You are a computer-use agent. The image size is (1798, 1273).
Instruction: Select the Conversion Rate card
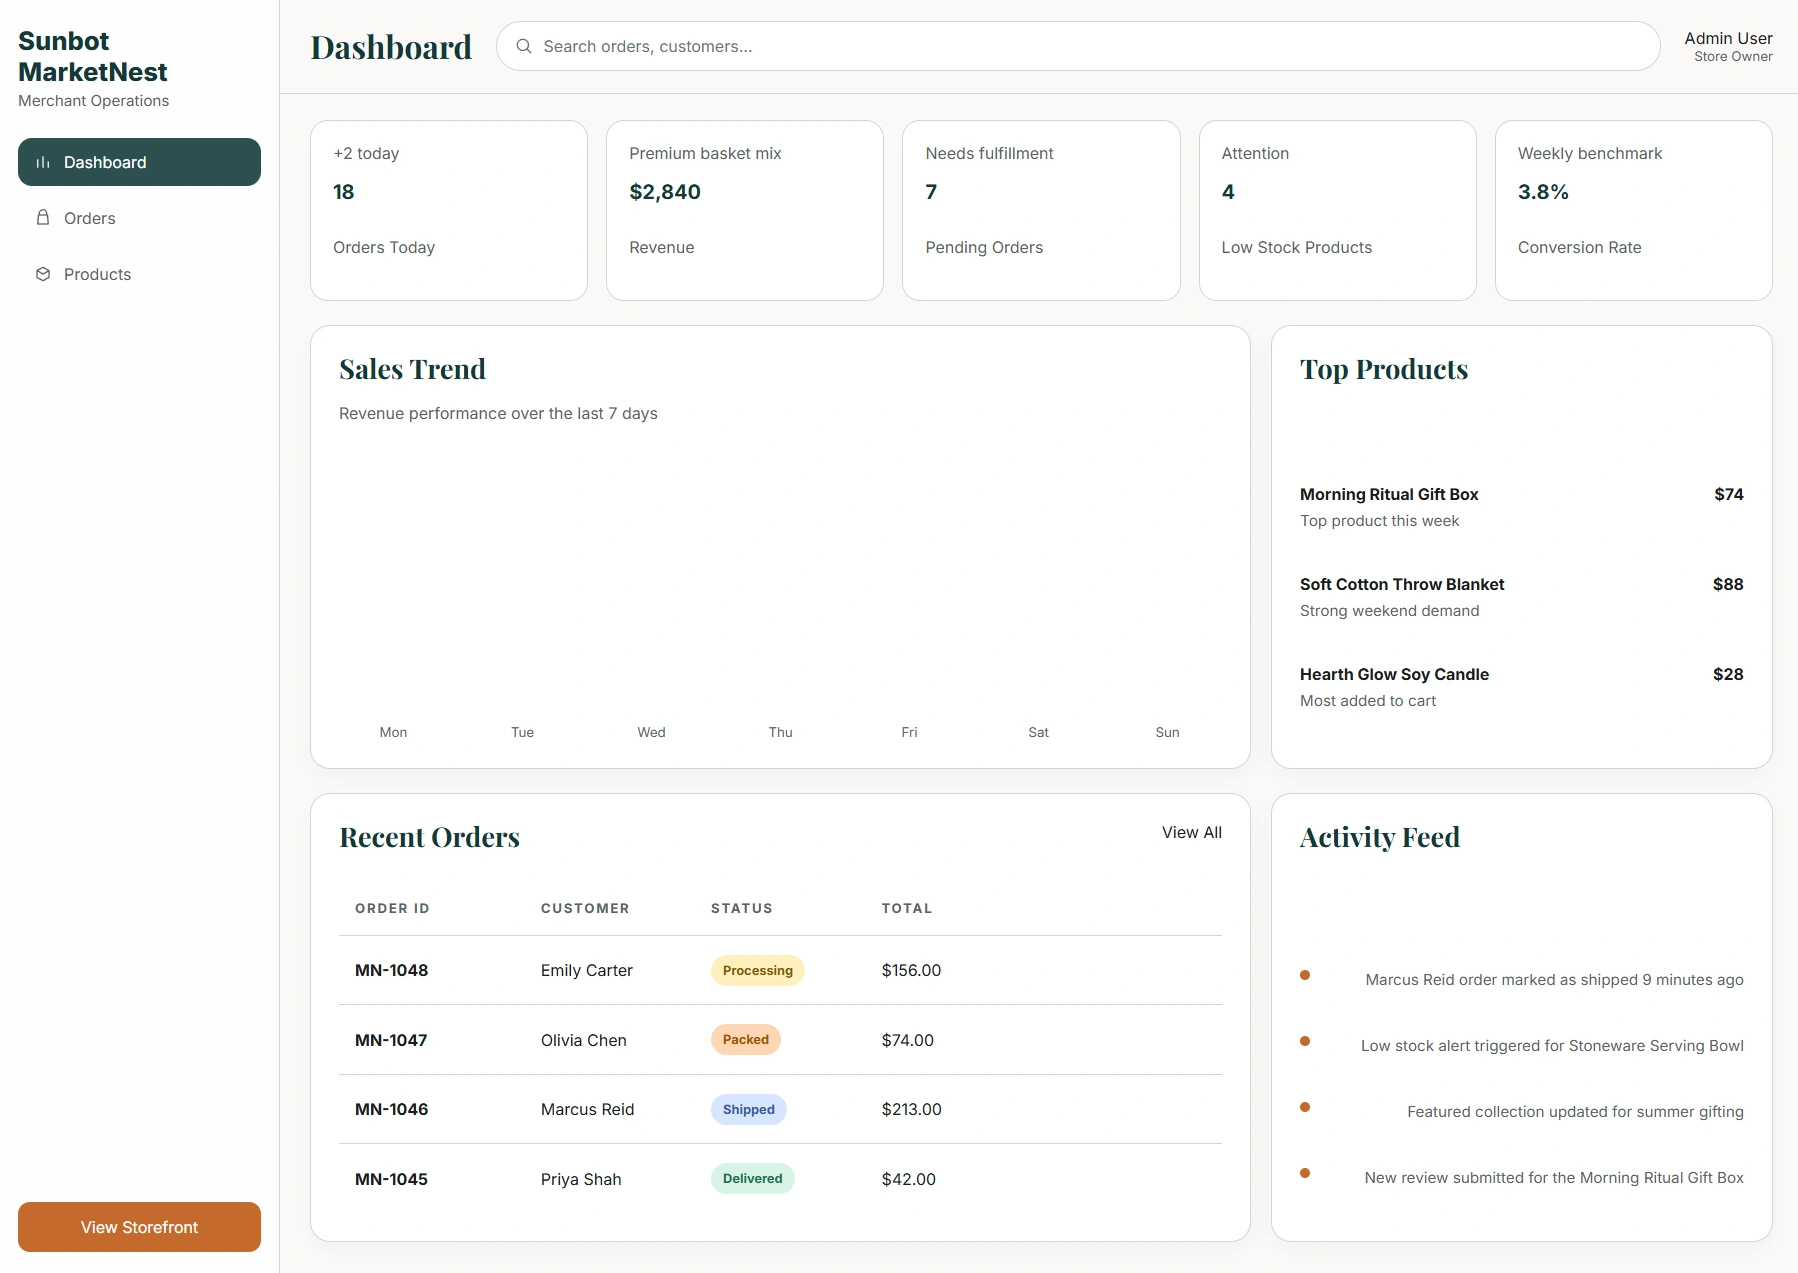pos(1633,210)
